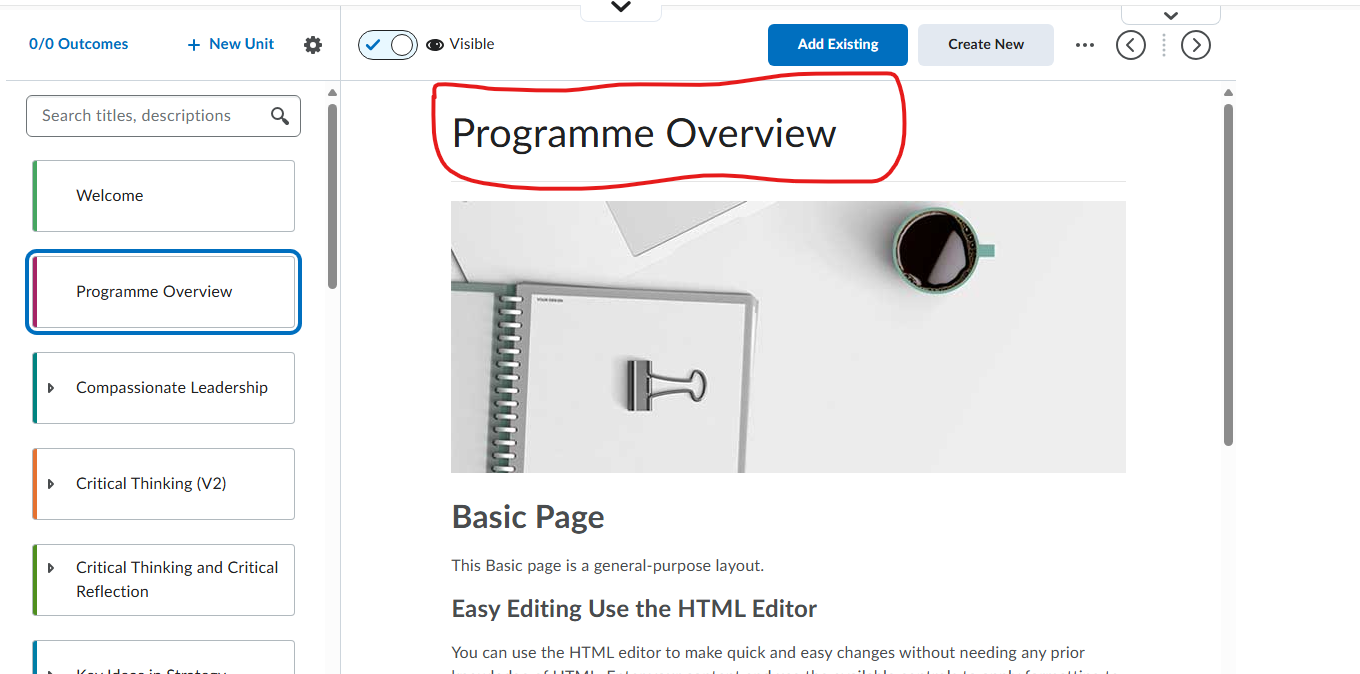Open the three-dots more options menu

1085,45
